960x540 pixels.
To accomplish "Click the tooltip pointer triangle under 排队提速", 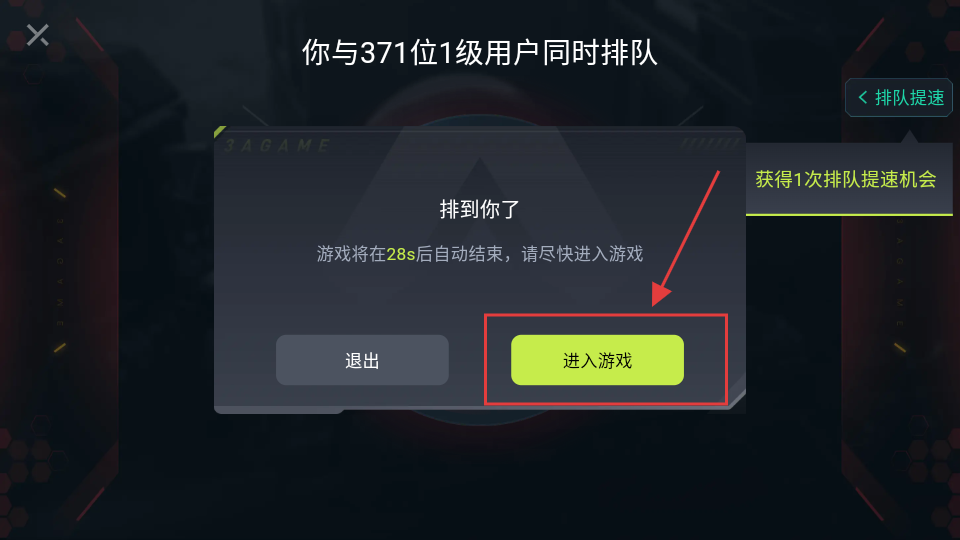I will pos(909,137).
